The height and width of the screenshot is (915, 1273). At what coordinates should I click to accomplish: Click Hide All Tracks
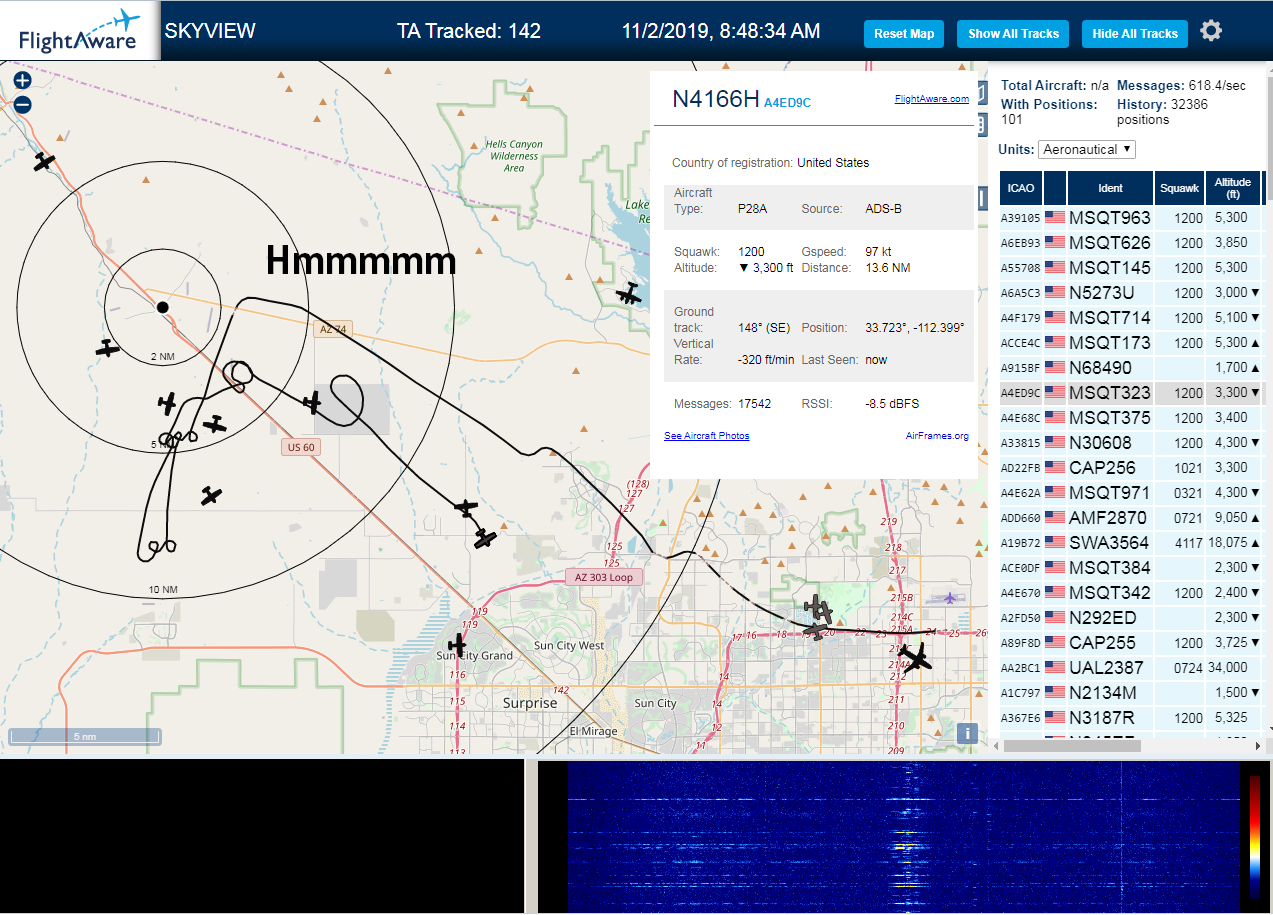[1135, 34]
